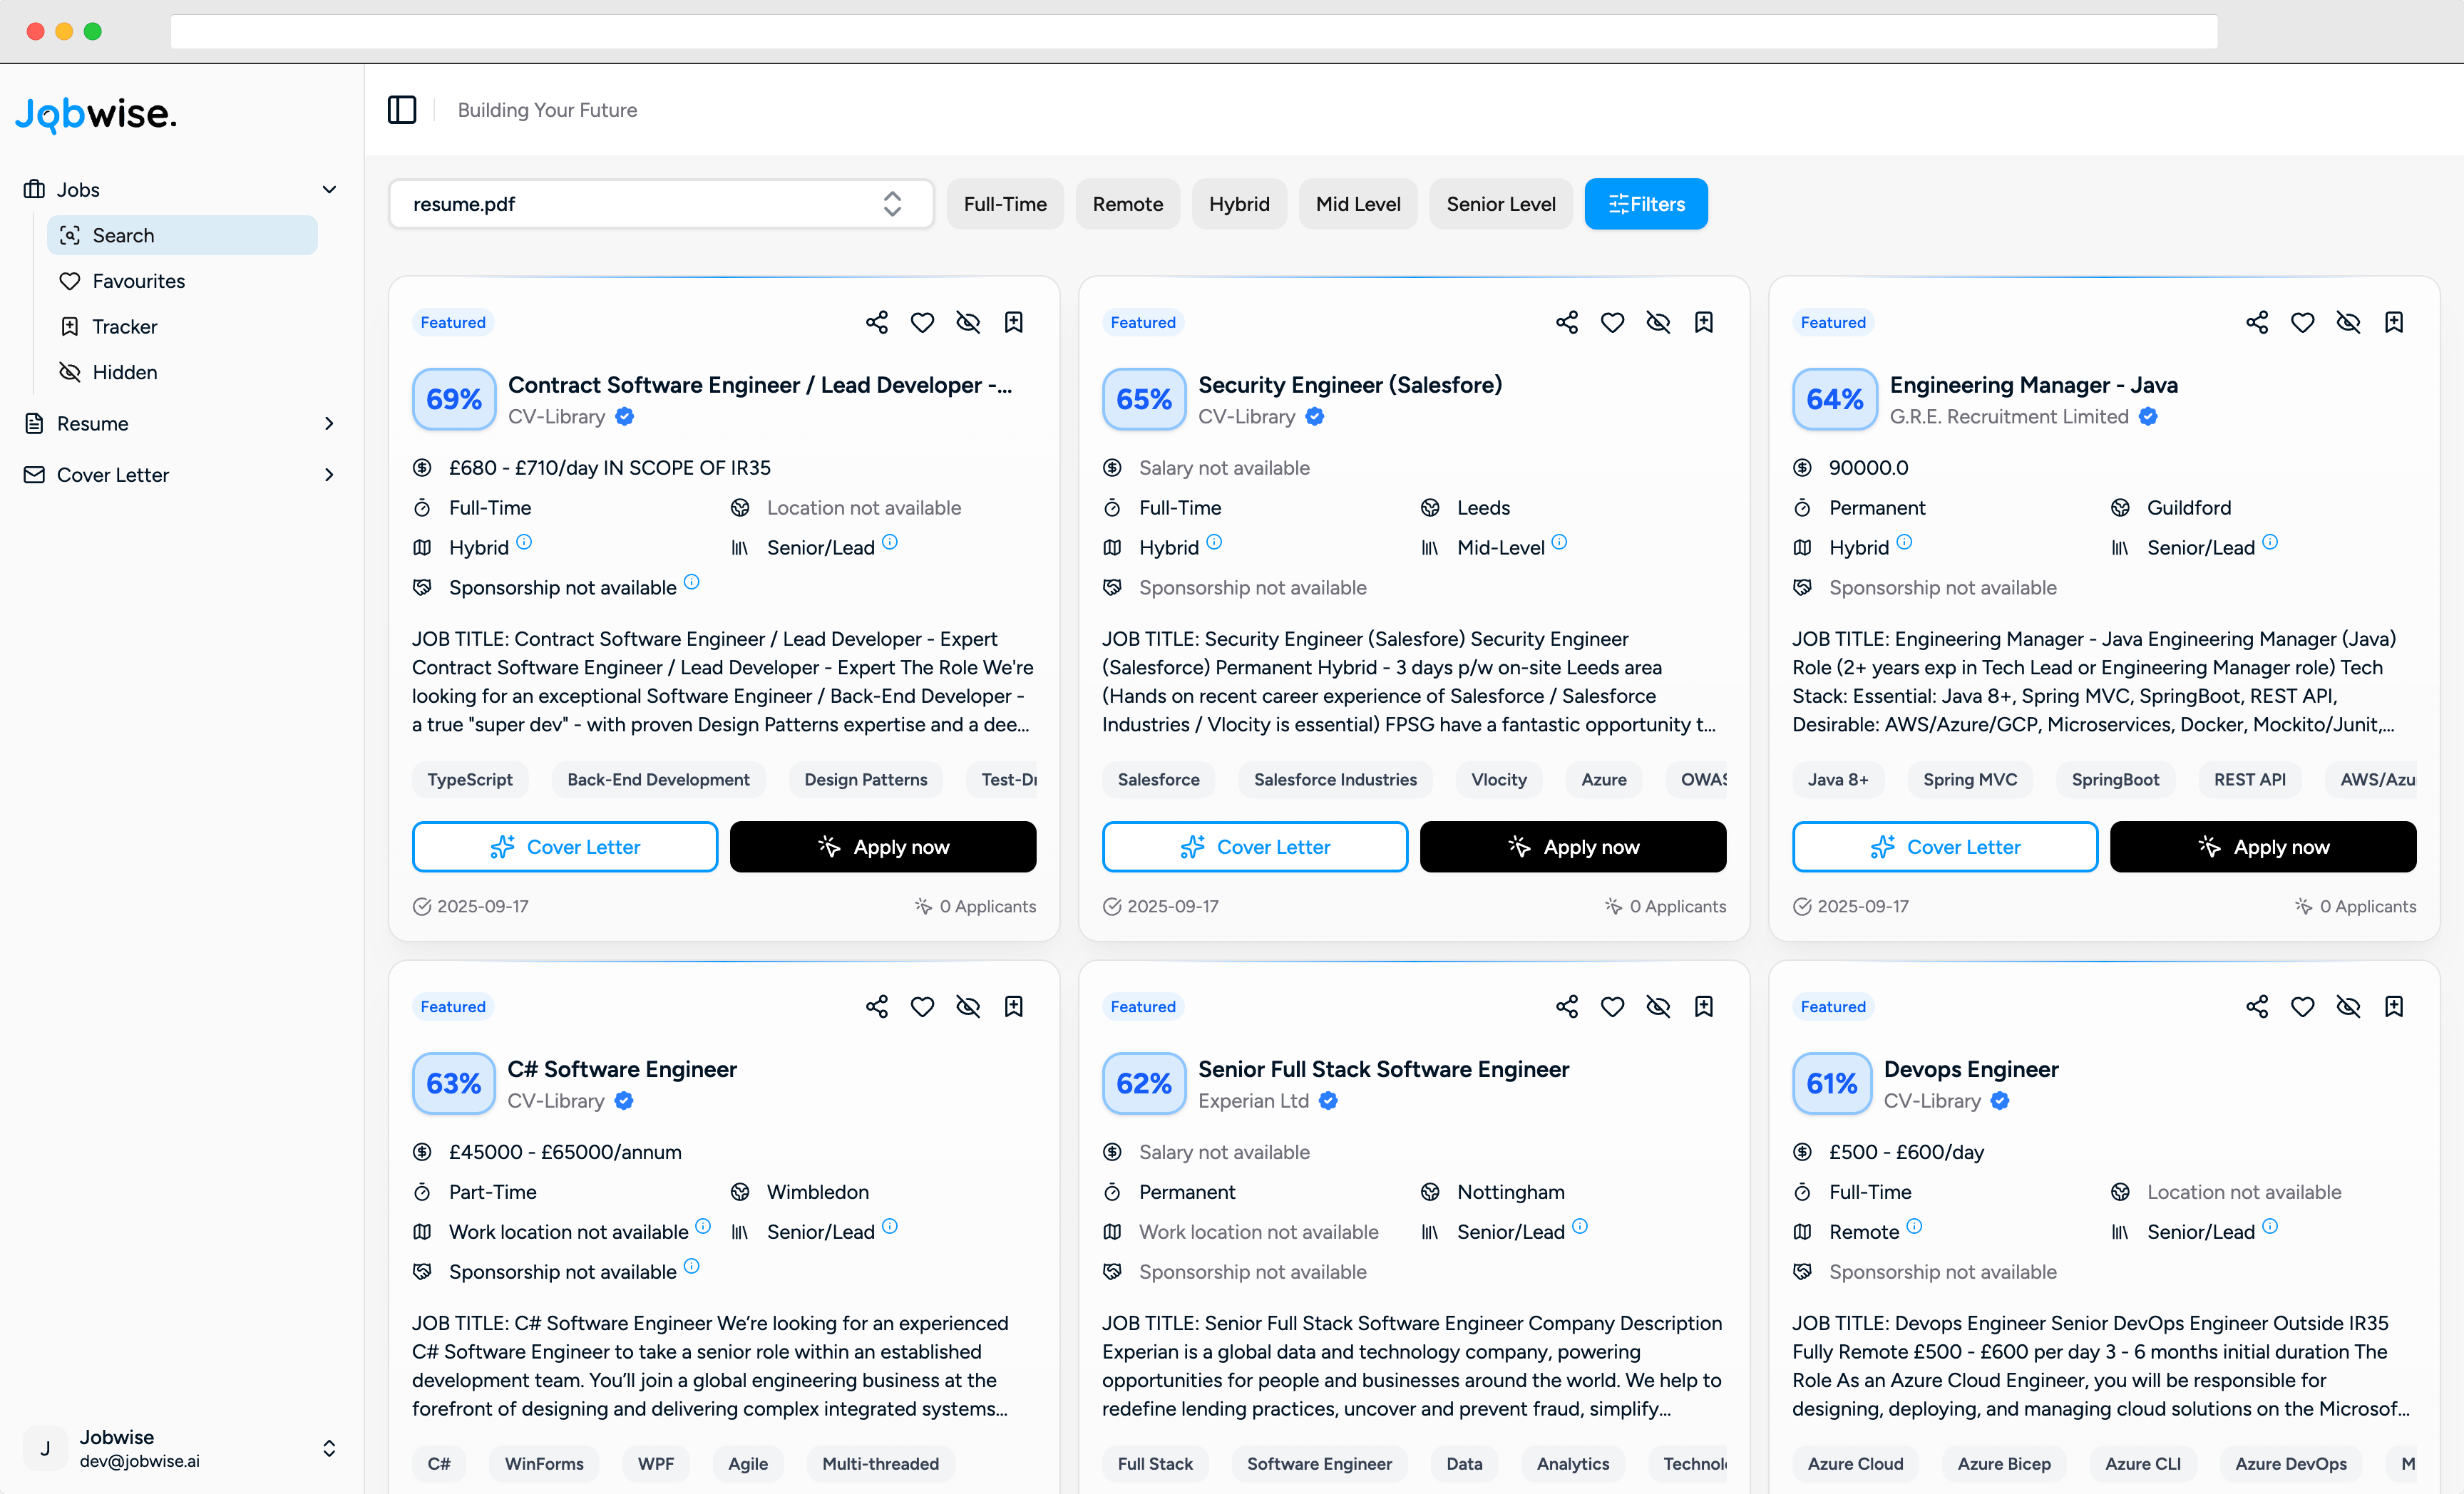
Task: Click the Salesforce Industries skill tag
Action: click(x=1335, y=779)
